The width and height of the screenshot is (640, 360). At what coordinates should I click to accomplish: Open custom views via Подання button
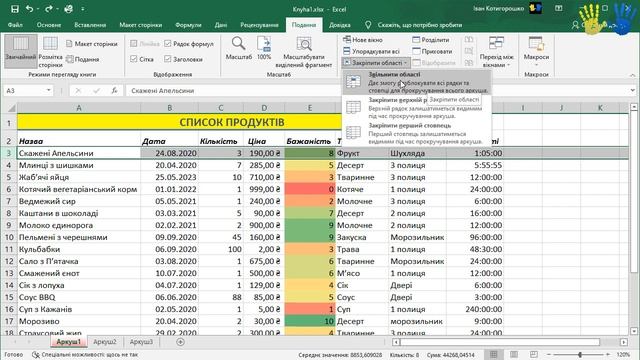click(83, 59)
